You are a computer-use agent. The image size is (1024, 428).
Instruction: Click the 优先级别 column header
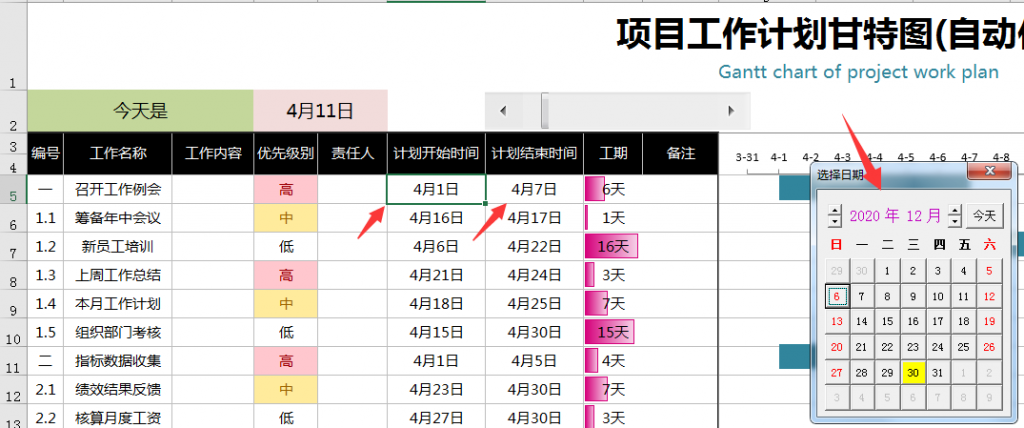[x=285, y=154]
